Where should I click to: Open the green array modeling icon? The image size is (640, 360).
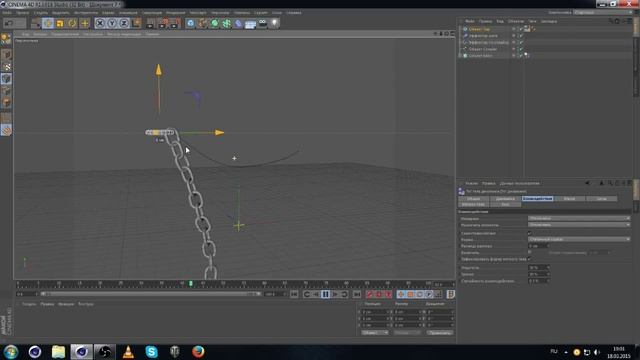click(x=227, y=23)
